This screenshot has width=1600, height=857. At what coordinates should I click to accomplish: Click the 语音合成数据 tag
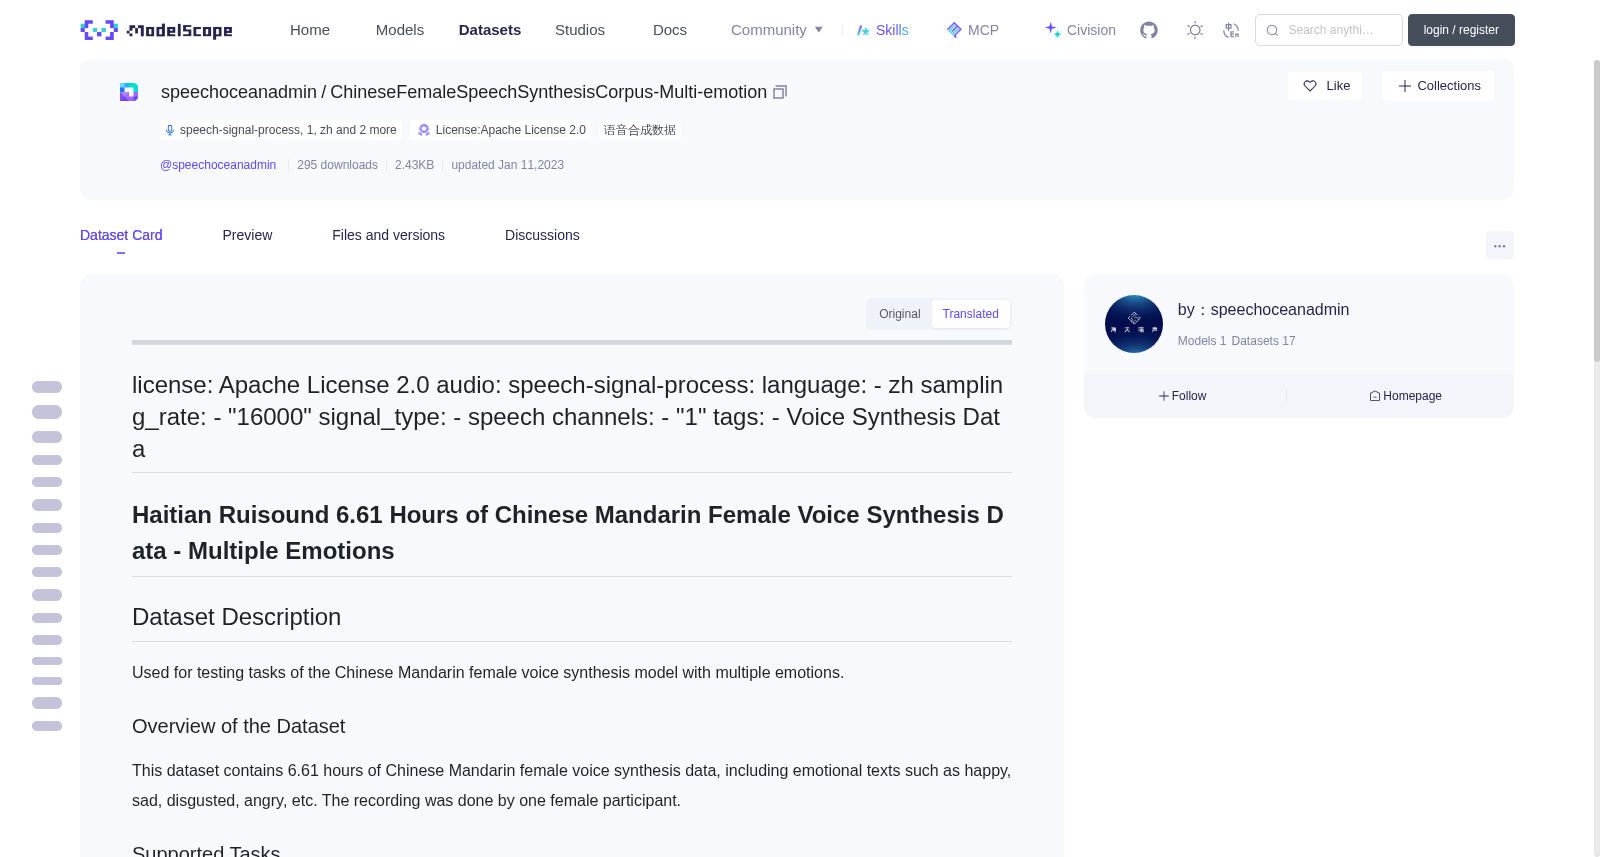click(x=640, y=130)
